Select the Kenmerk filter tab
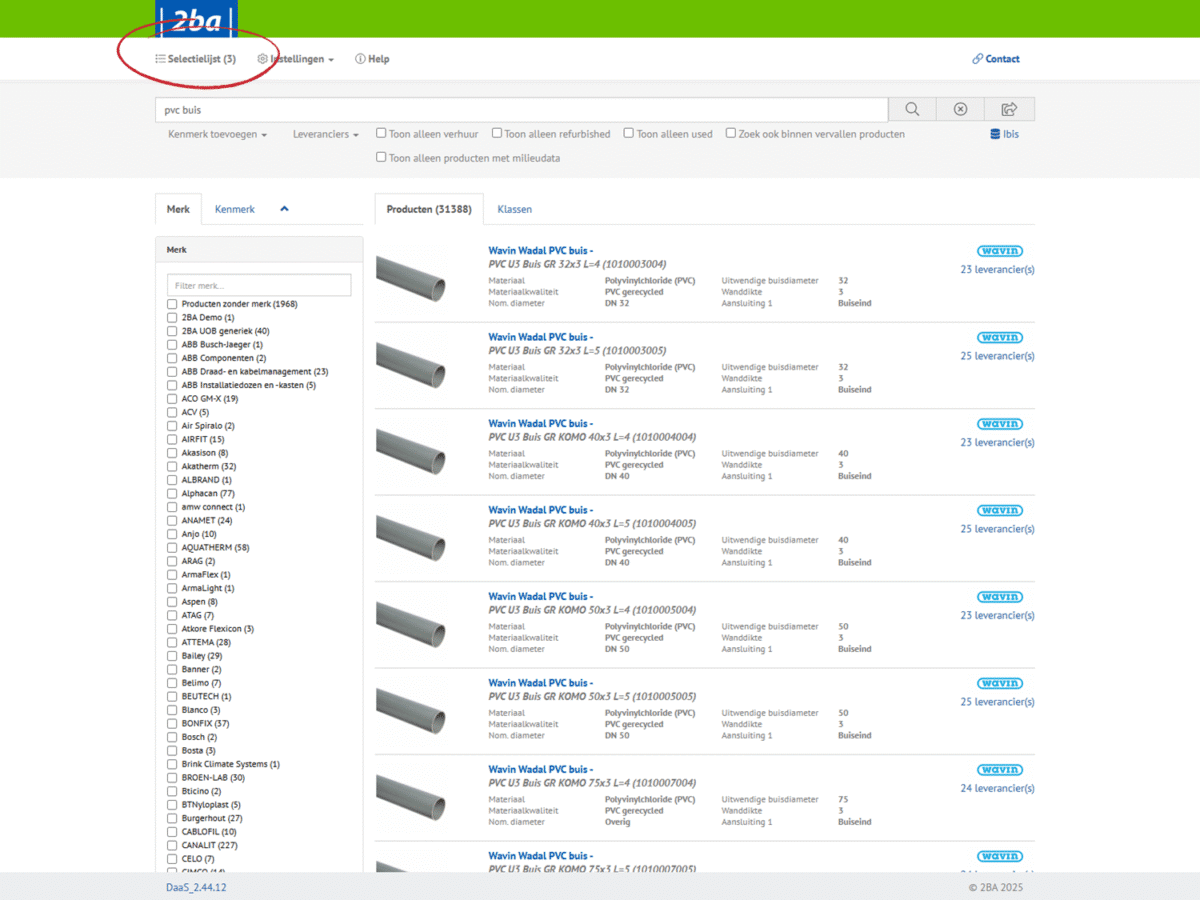Image resolution: width=1200 pixels, height=900 pixels. (x=235, y=209)
